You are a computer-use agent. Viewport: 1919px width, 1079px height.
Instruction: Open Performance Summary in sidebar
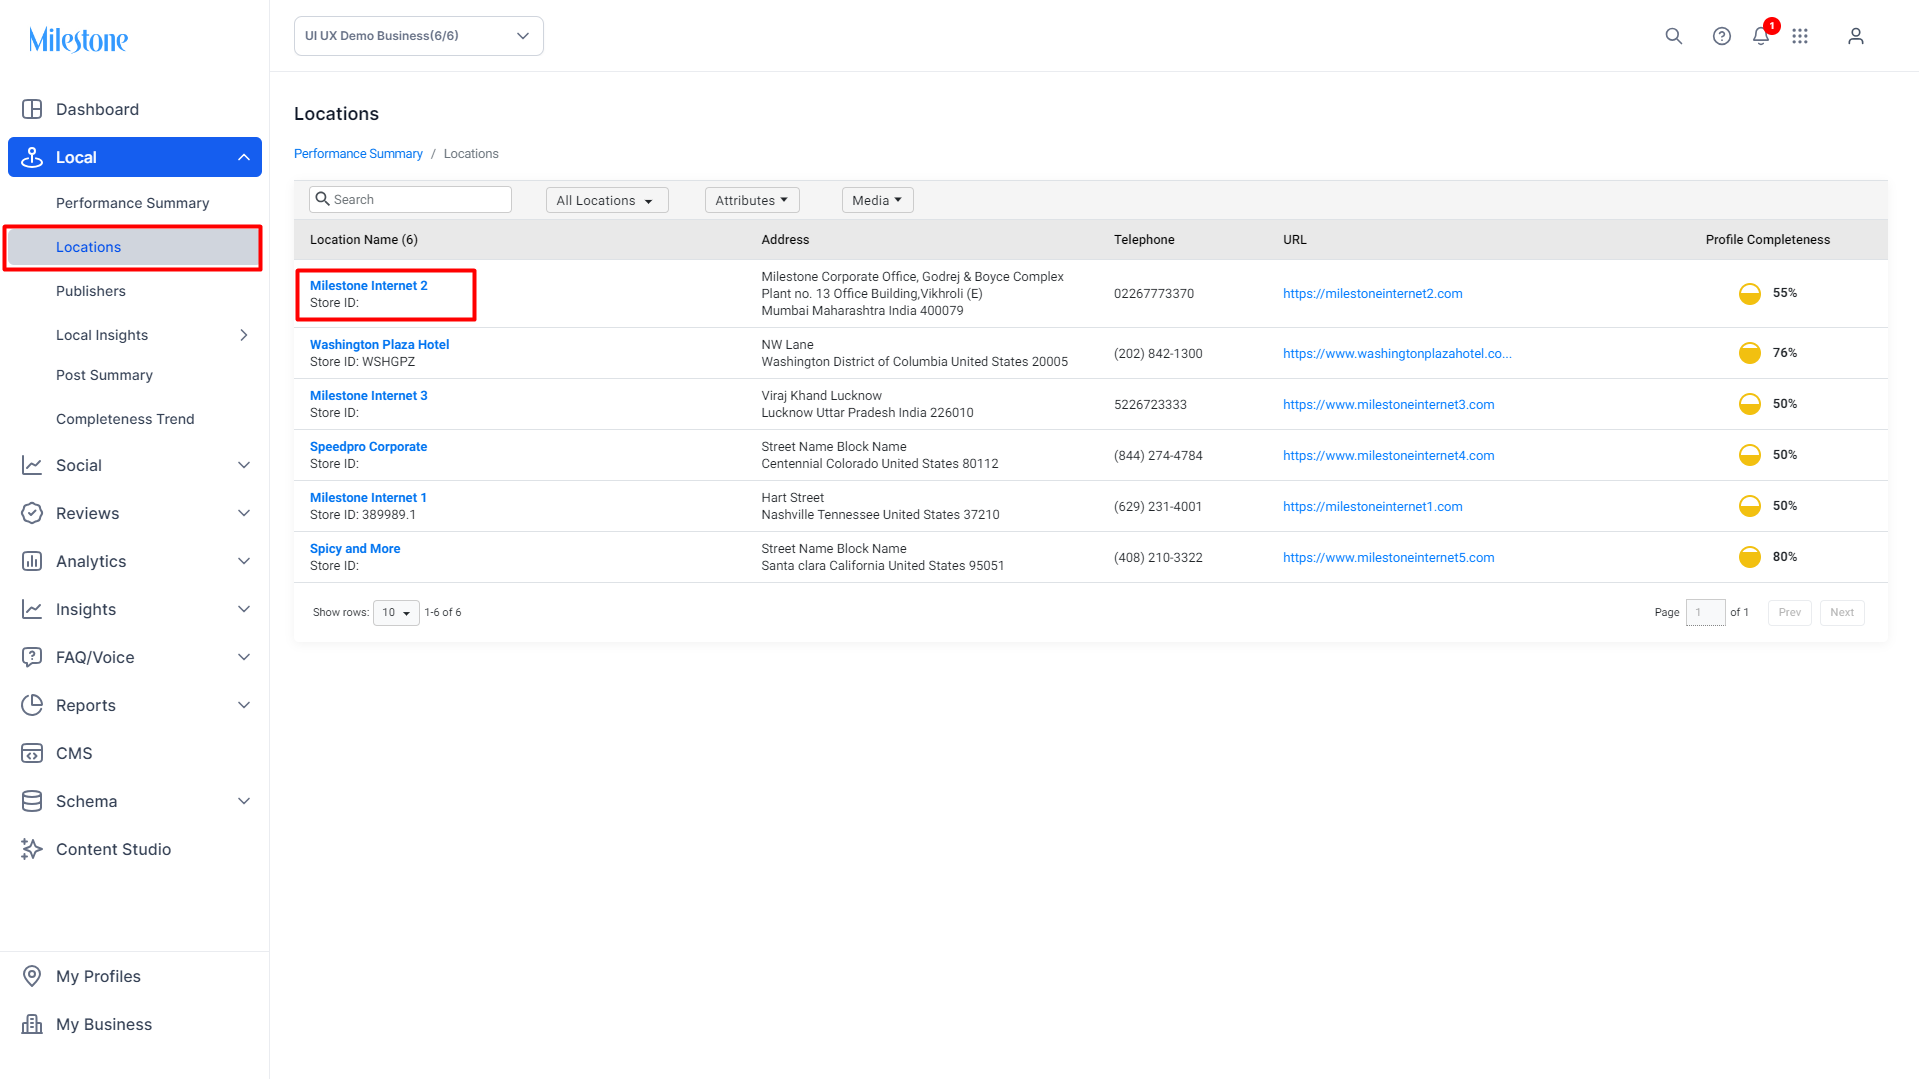132,203
